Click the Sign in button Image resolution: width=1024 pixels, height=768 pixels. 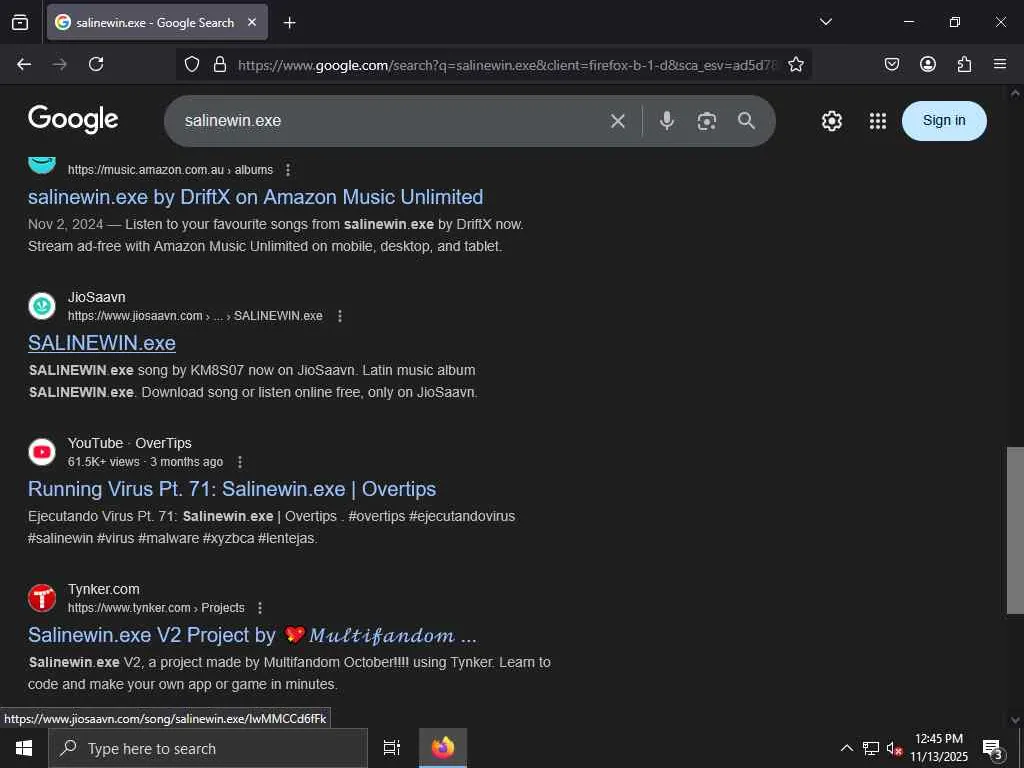944,121
